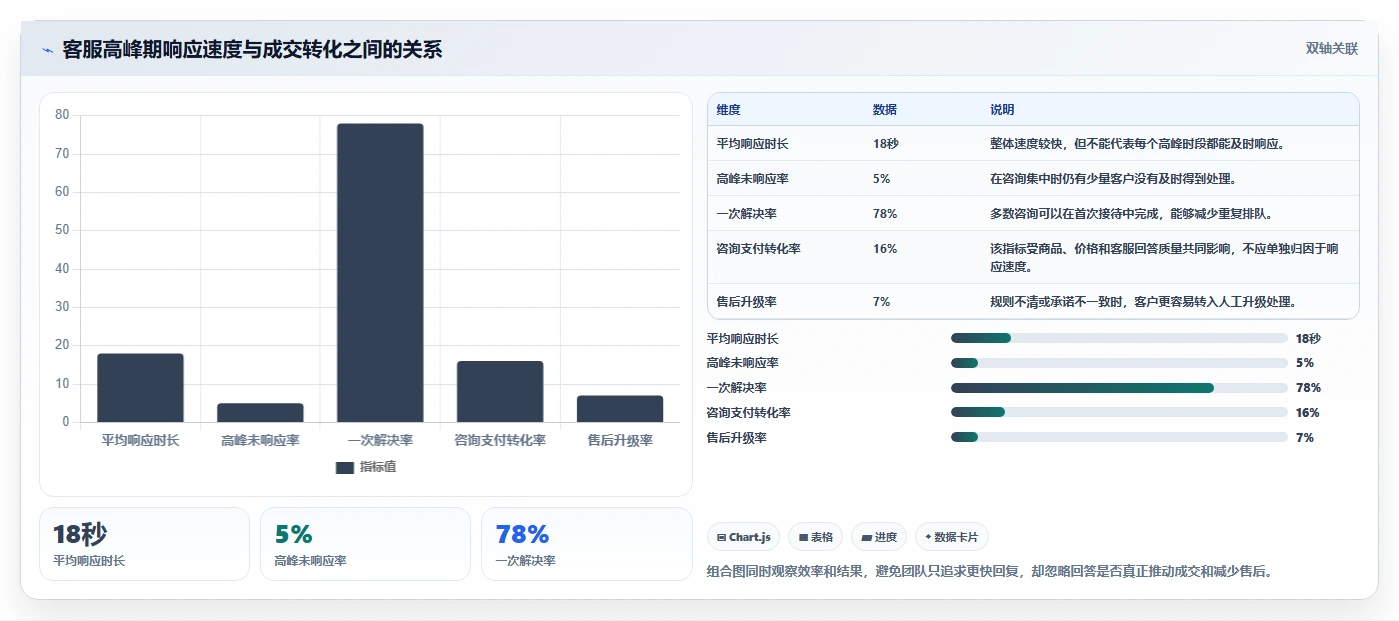Screen dimensions: 1399x621
Task: Click the 5% value in the table
Action: pos(881,179)
